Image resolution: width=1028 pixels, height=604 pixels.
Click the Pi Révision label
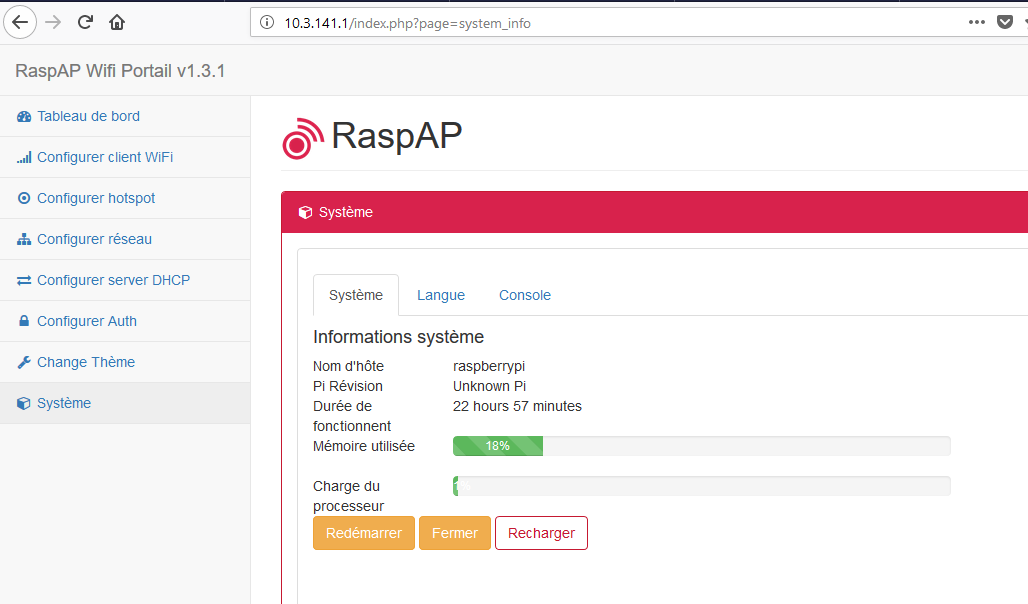(x=348, y=386)
